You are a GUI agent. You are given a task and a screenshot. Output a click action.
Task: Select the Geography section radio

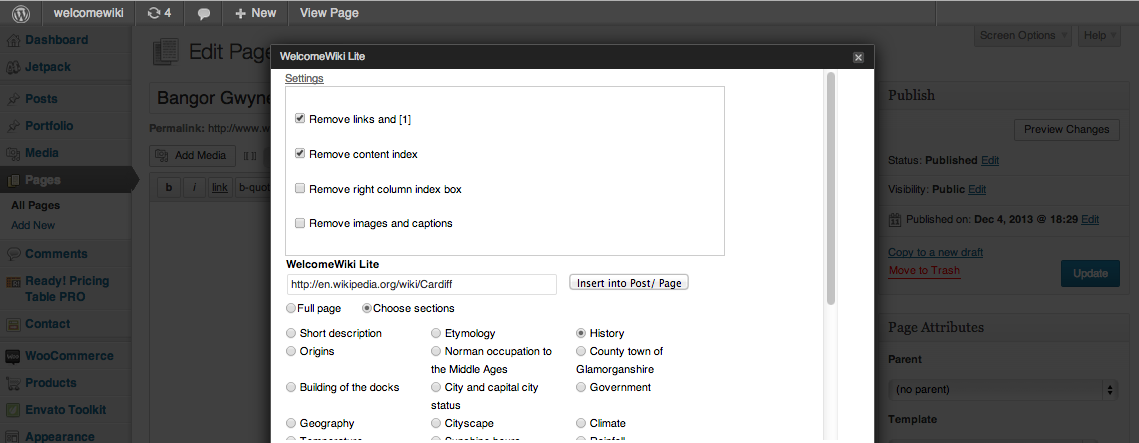[x=291, y=423]
